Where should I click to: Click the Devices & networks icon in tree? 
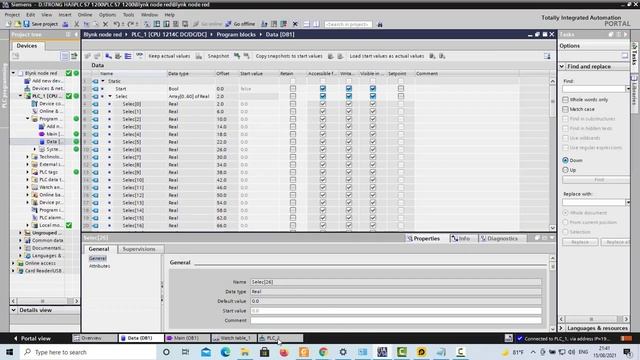(27, 88)
